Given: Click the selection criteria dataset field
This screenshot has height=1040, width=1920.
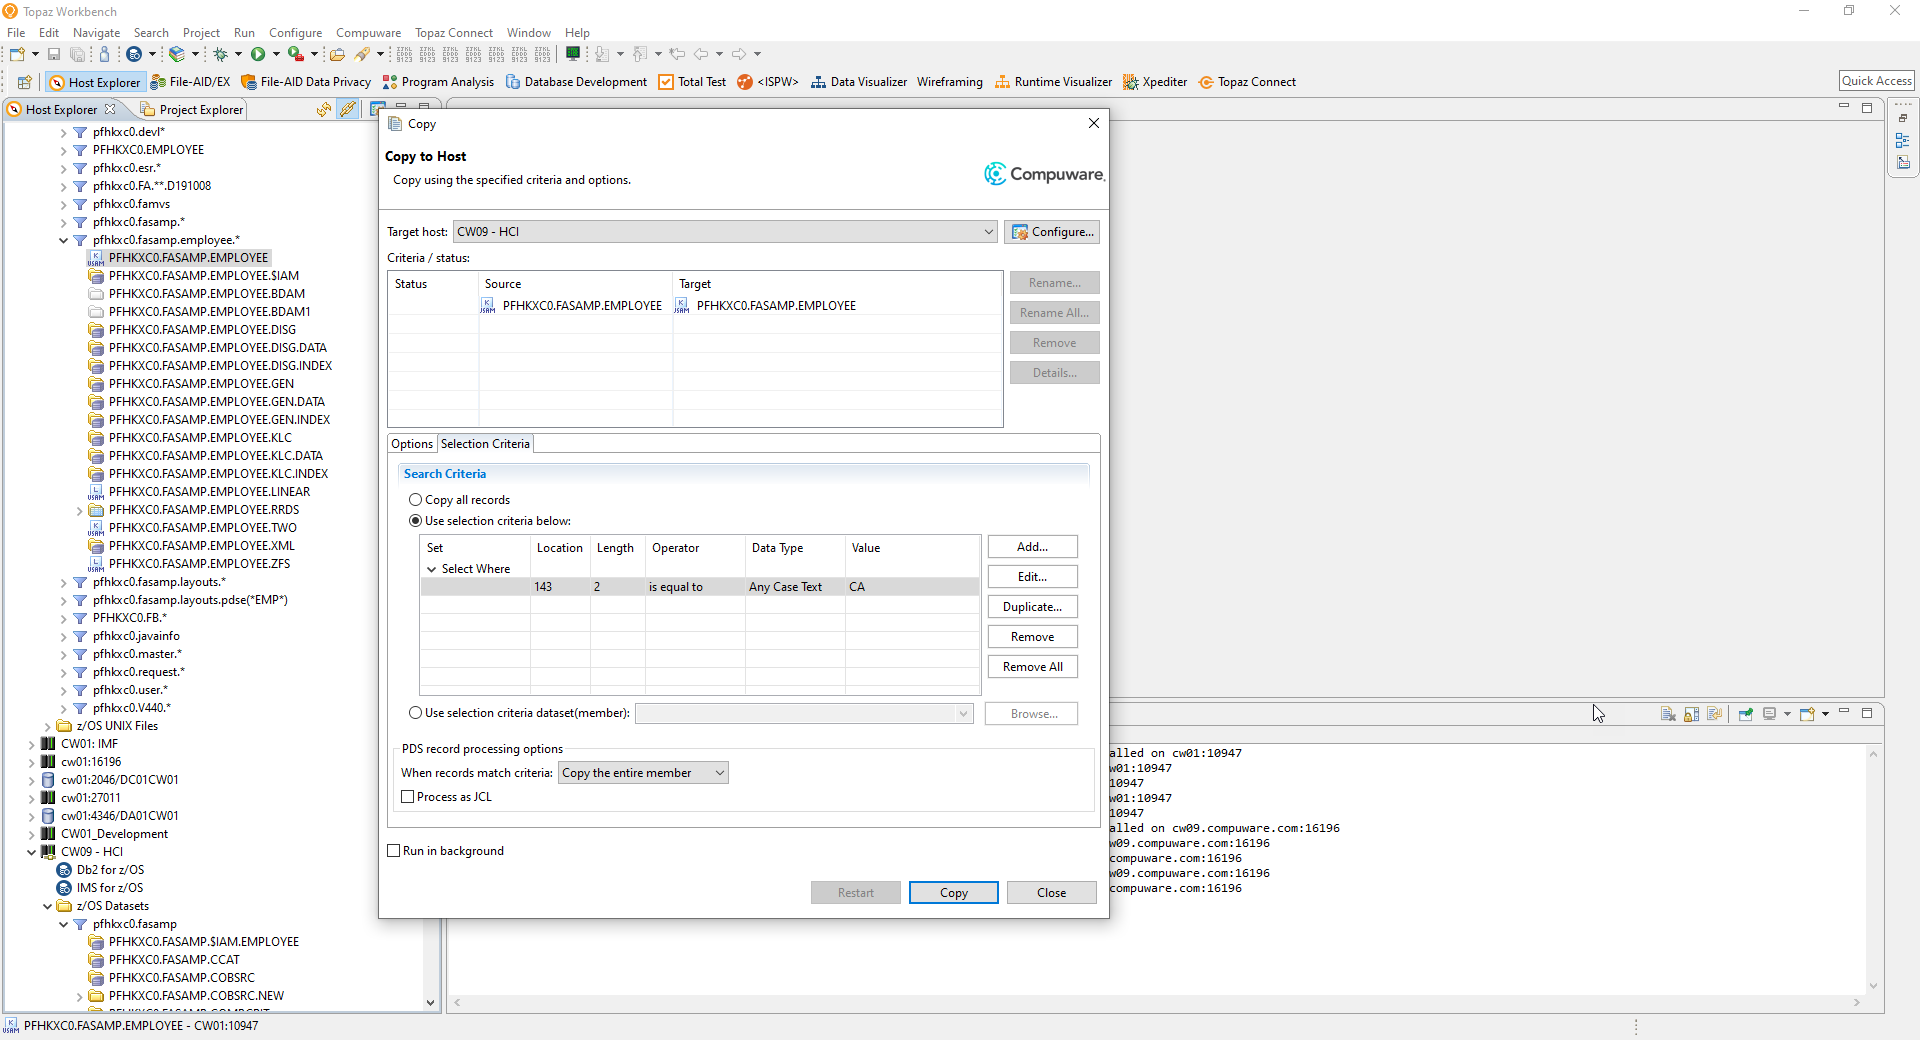Looking at the screenshot, I should (800, 713).
